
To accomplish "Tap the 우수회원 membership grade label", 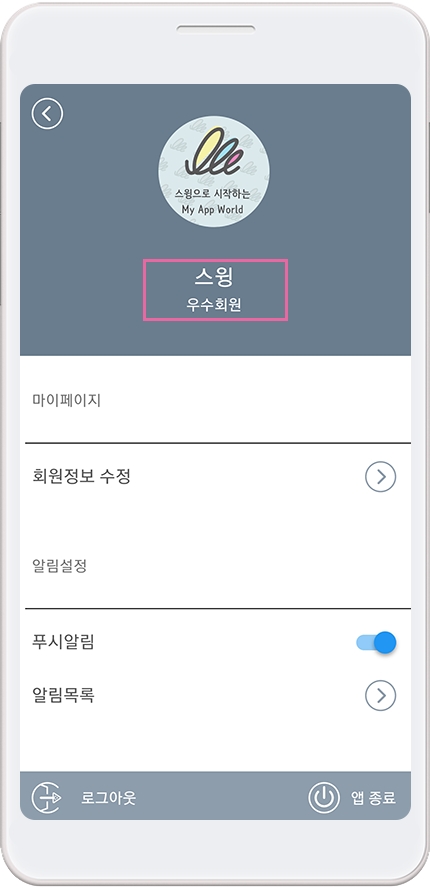I will pos(214,305).
